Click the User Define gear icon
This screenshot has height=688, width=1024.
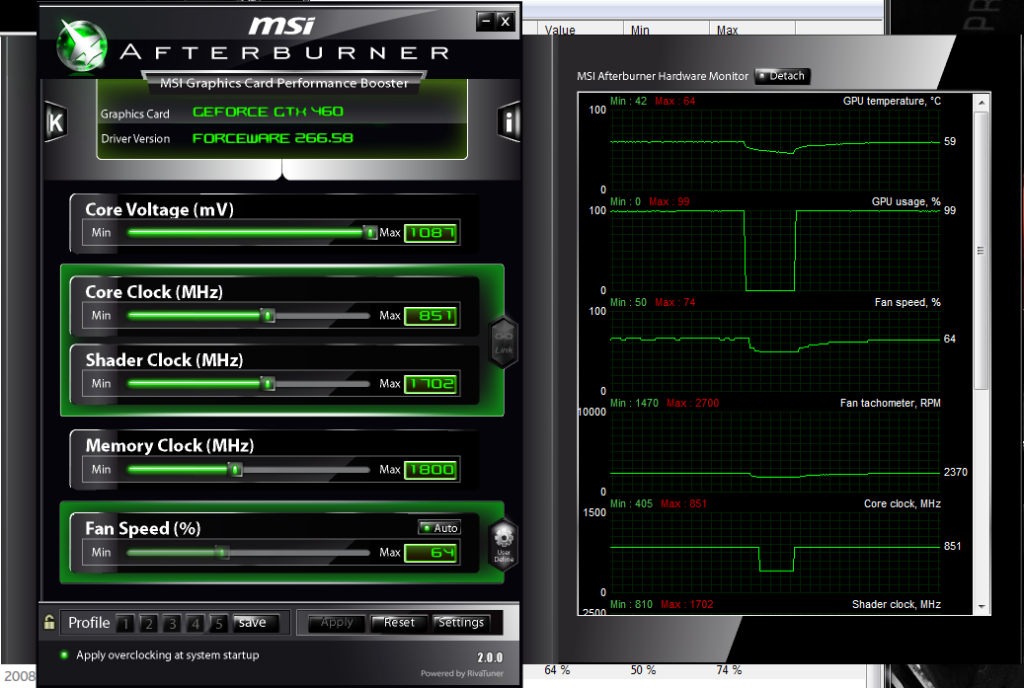(503, 541)
